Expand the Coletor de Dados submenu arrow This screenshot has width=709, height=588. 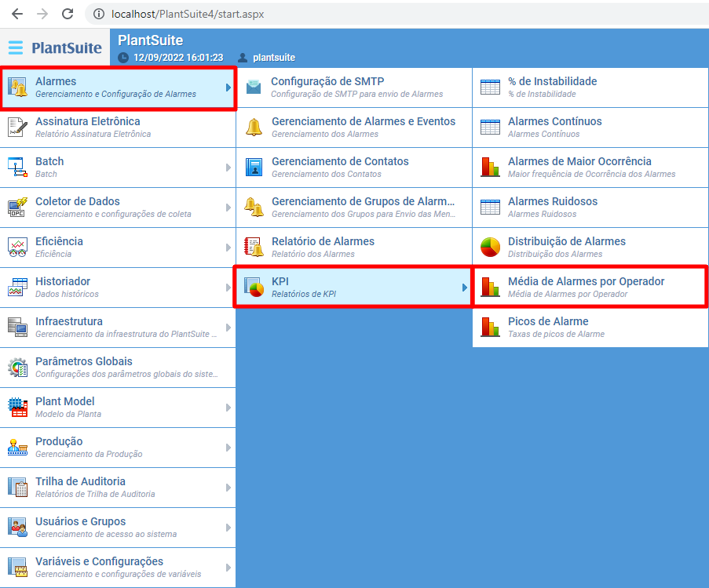coord(228,207)
